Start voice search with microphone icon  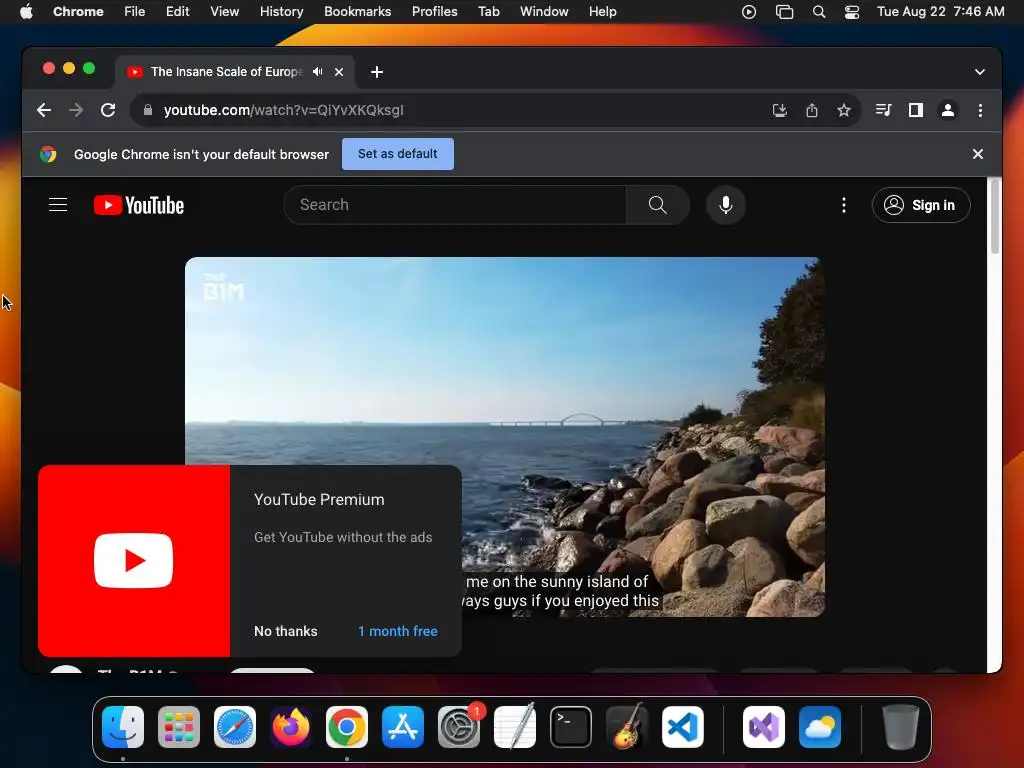point(726,205)
